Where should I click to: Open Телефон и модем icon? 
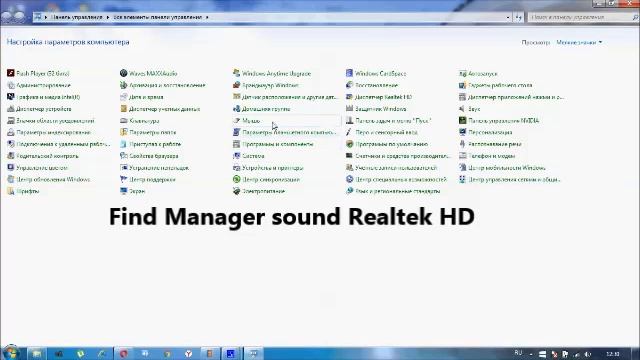click(462, 156)
